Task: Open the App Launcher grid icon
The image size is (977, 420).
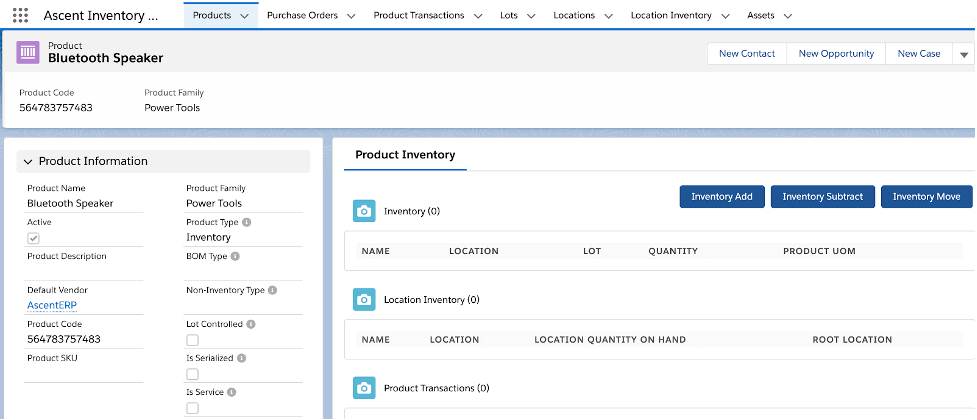Action: [20, 16]
